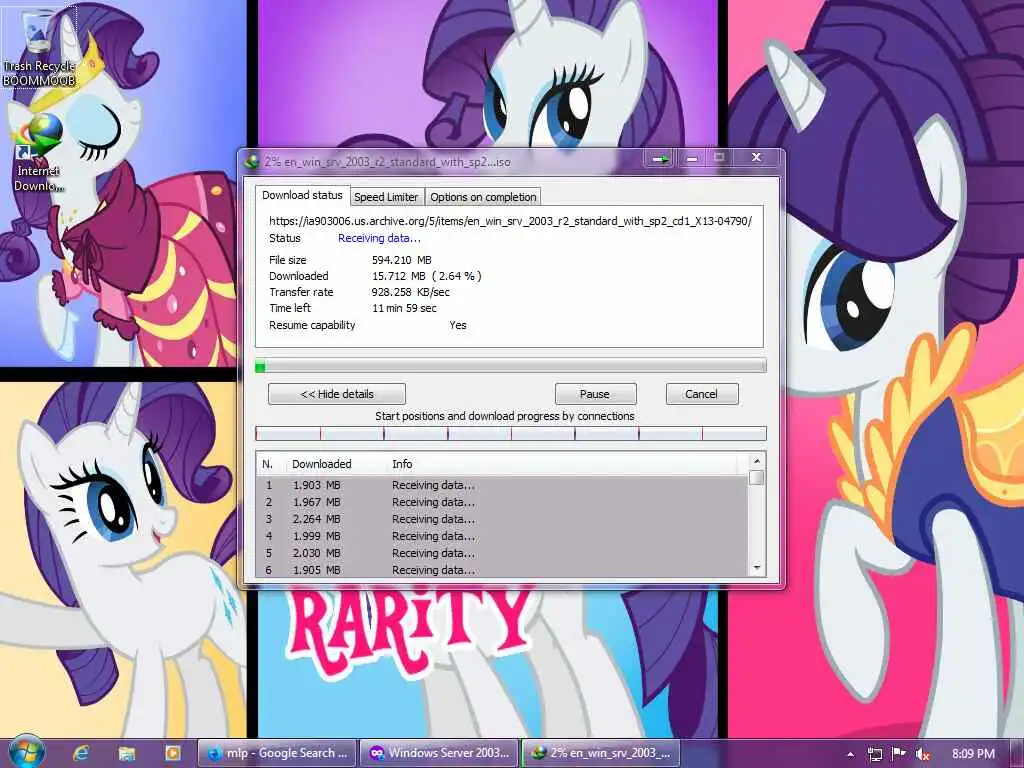Click the disabled maximize button of download window

pyautogui.click(x=720, y=158)
